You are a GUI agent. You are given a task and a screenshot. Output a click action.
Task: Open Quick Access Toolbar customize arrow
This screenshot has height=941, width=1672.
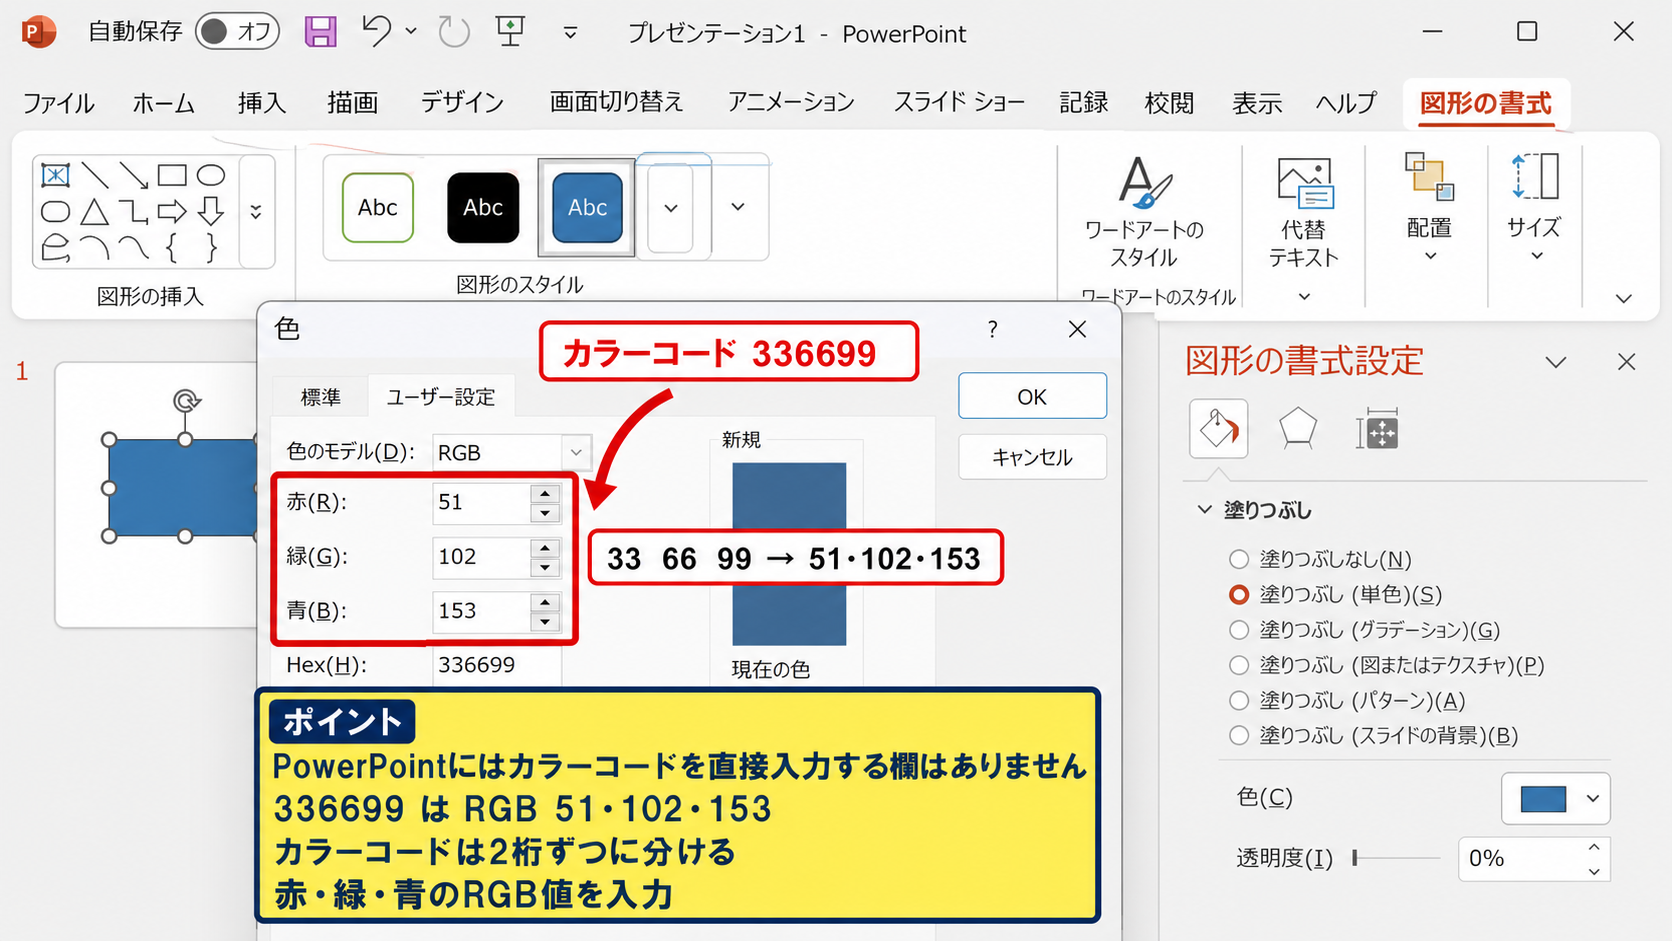click(x=570, y=33)
